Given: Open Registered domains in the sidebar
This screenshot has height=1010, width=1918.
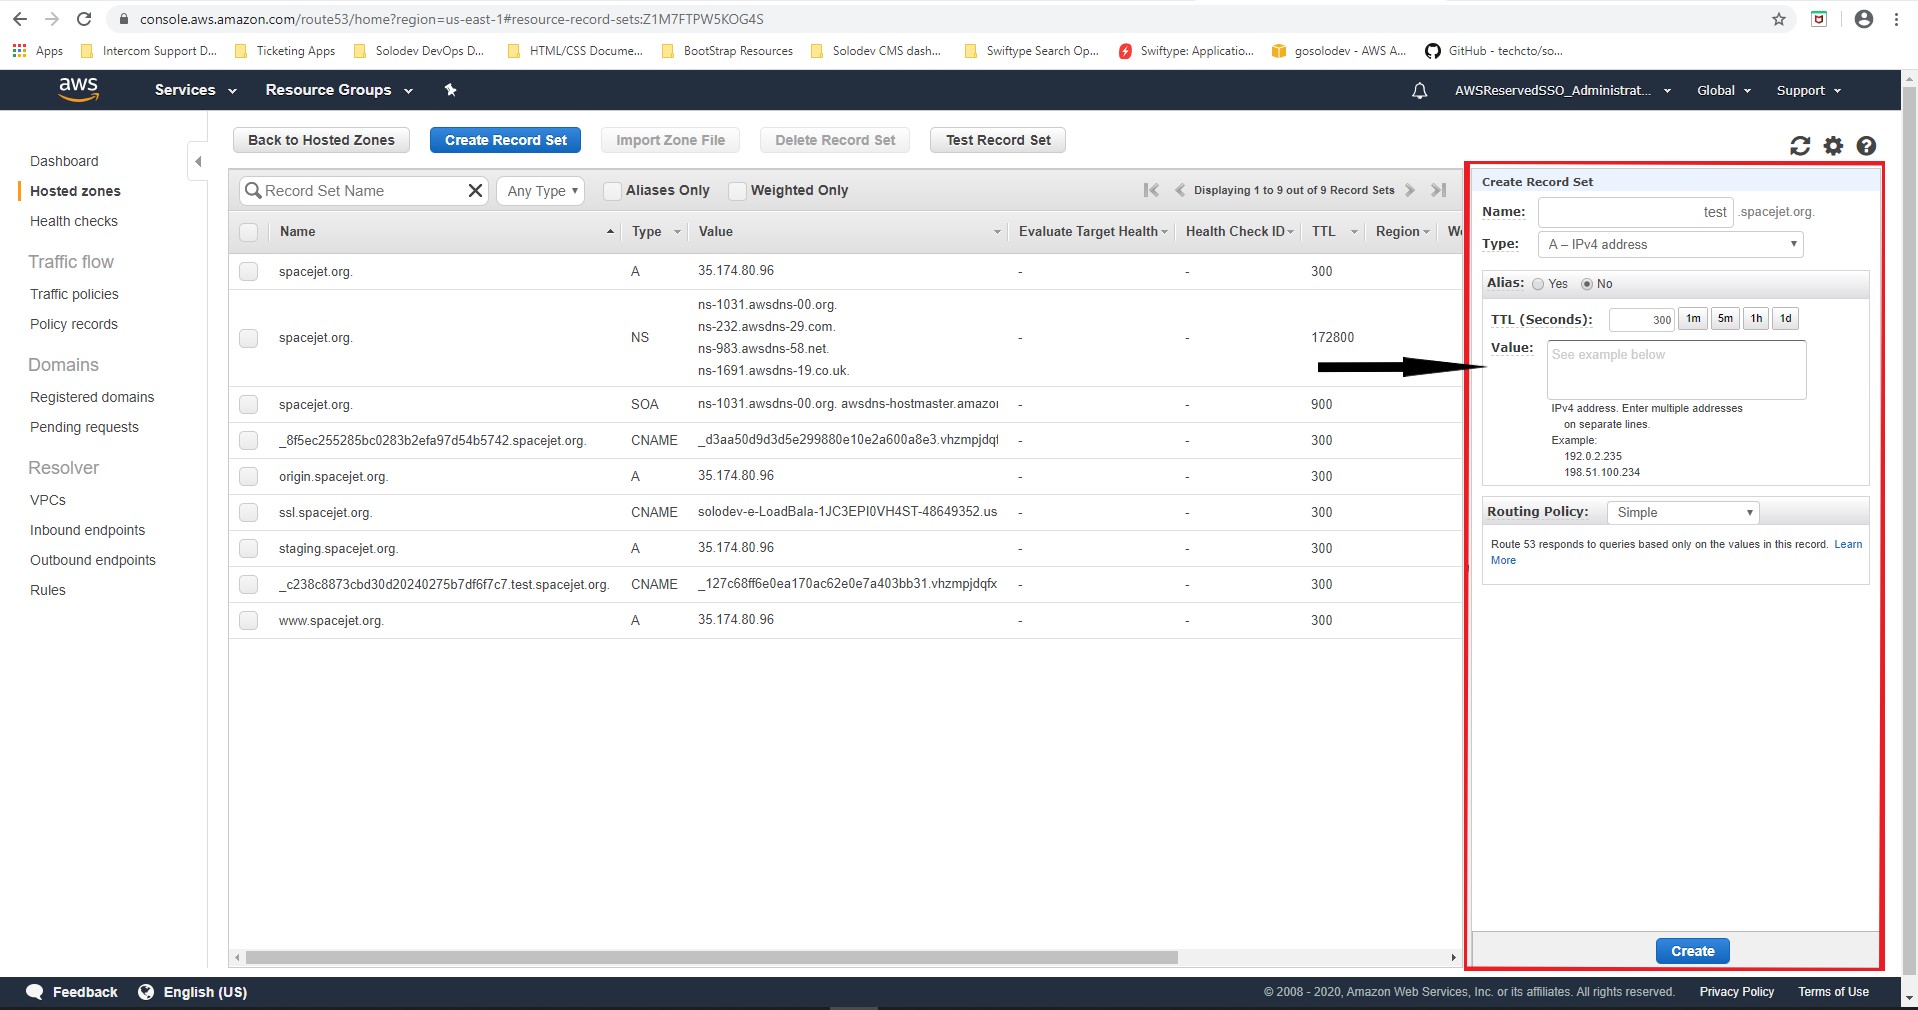Looking at the screenshot, I should click(92, 397).
